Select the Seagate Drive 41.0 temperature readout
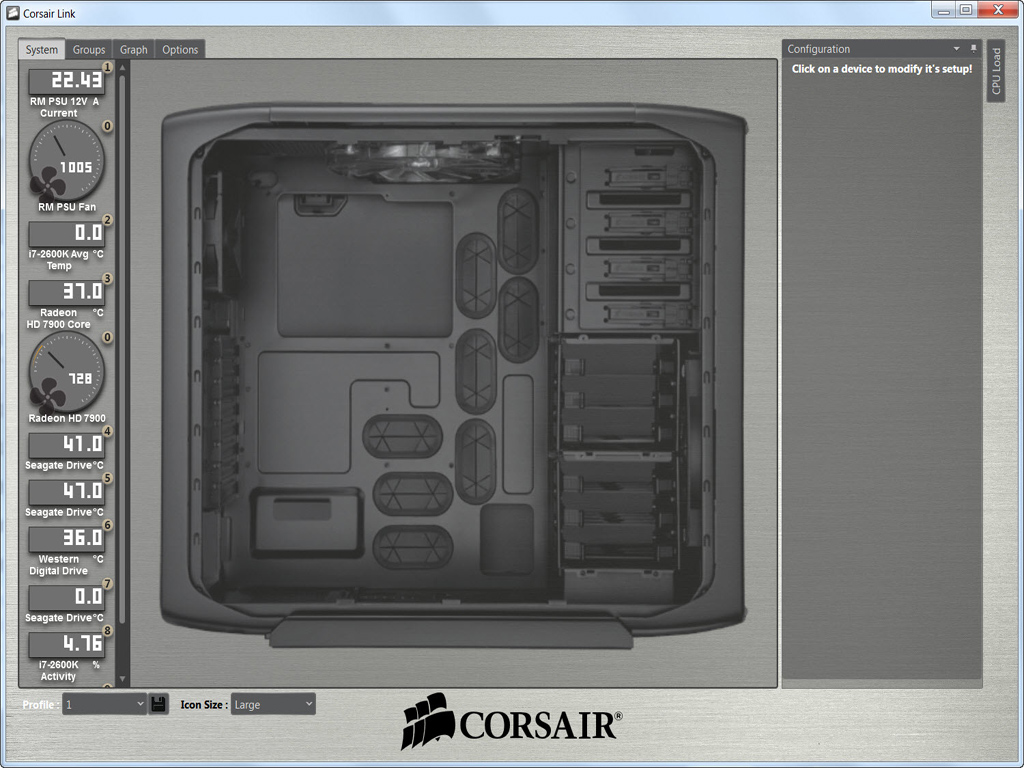Viewport: 1024px width, 768px height. point(66,445)
